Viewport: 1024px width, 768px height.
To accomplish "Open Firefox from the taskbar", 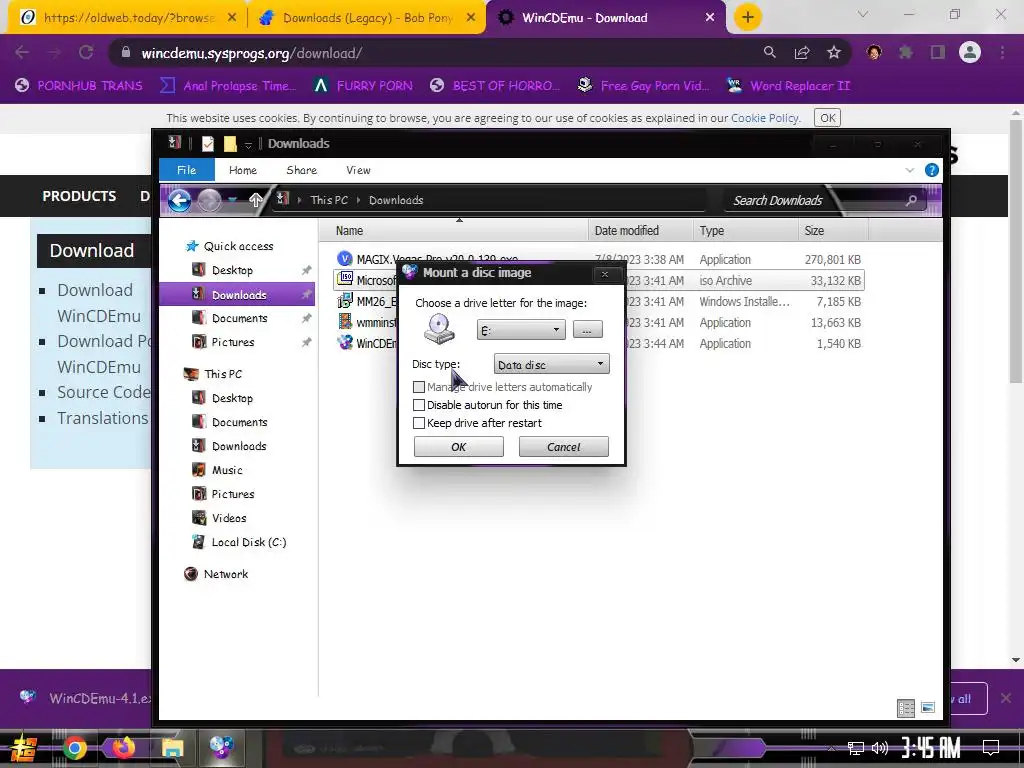I will click(123, 748).
